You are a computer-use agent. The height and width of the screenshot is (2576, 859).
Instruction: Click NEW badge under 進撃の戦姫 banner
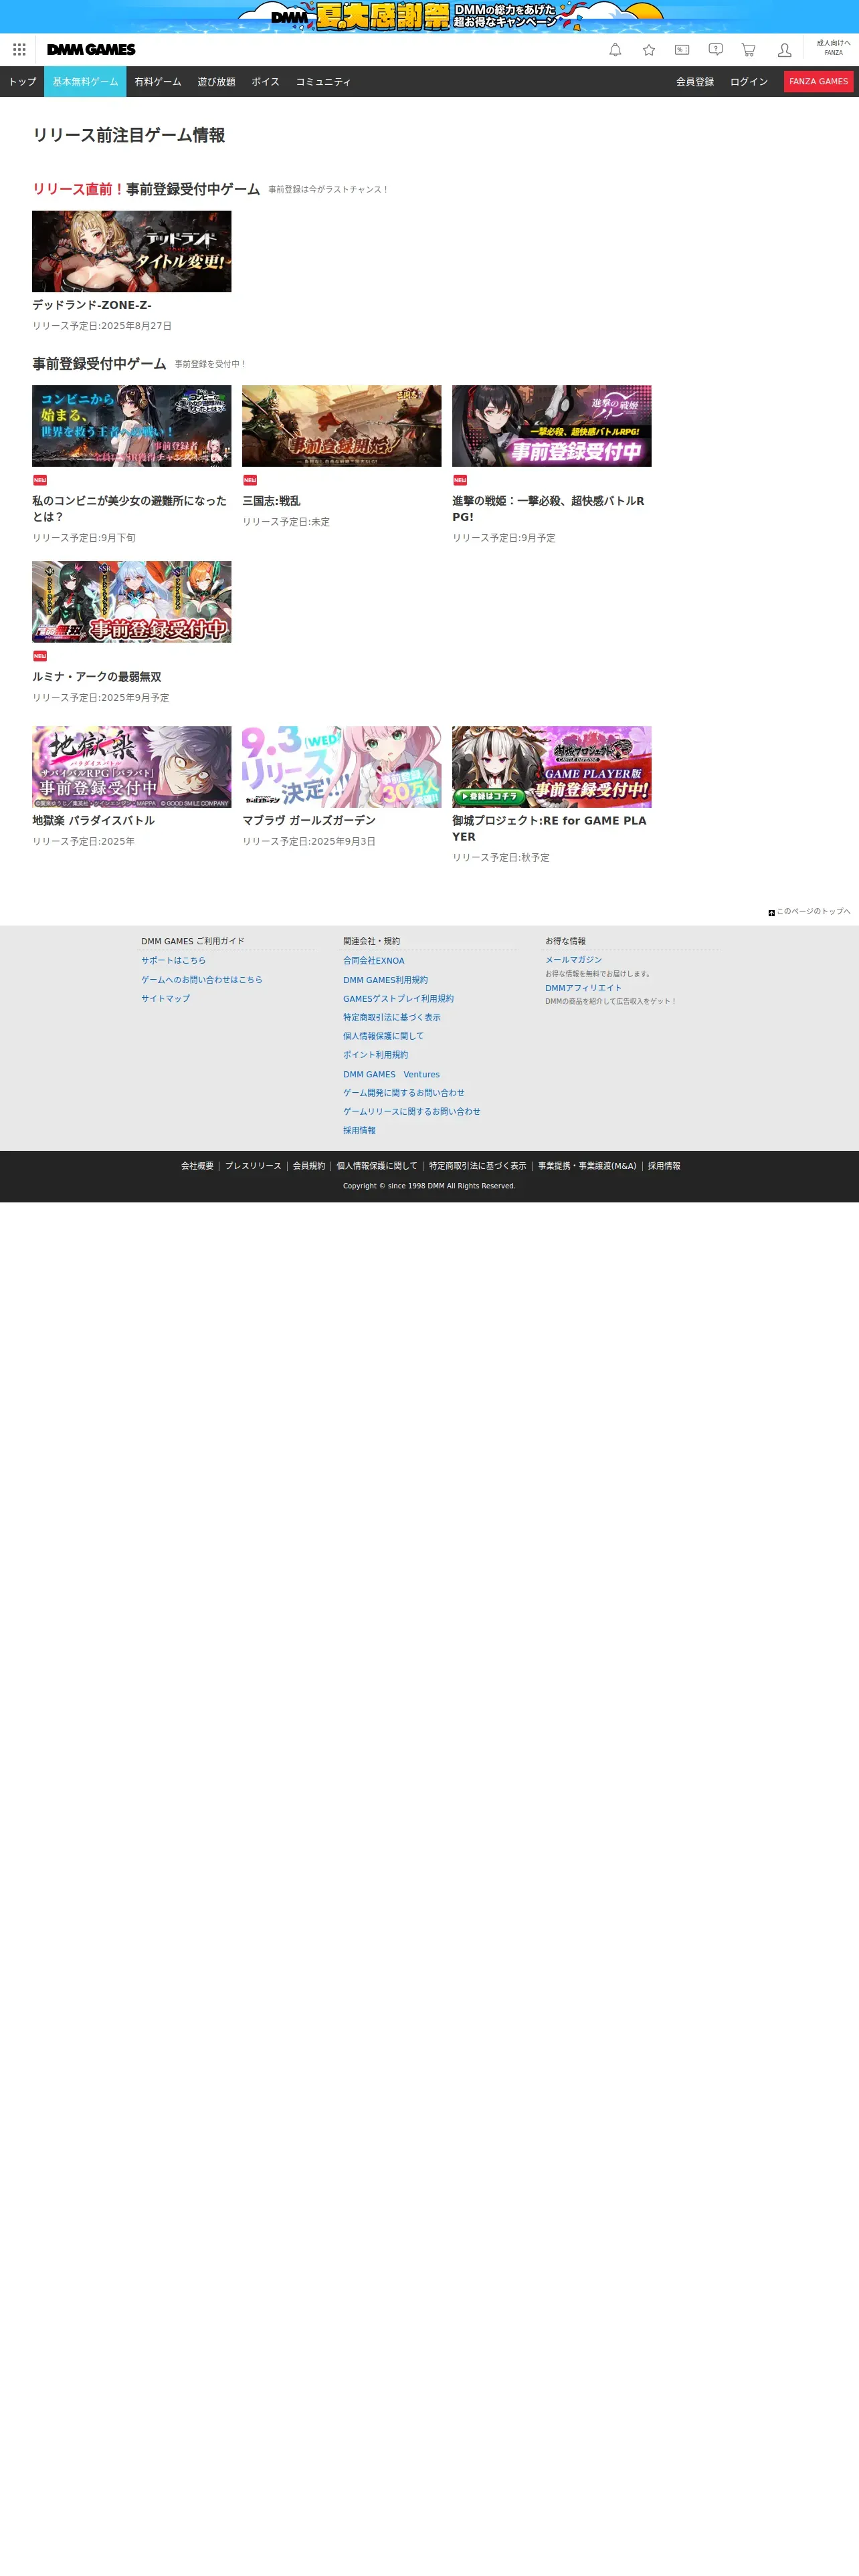[460, 480]
